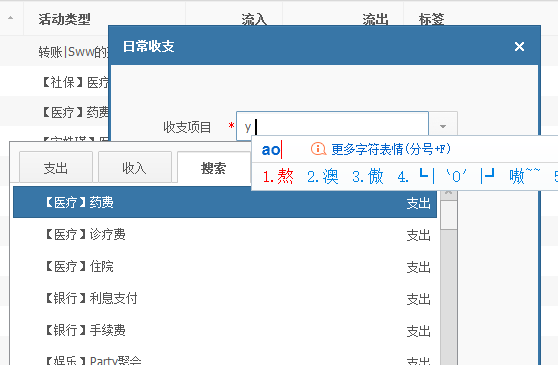Close the 日常收支 dialog

pos(519,46)
